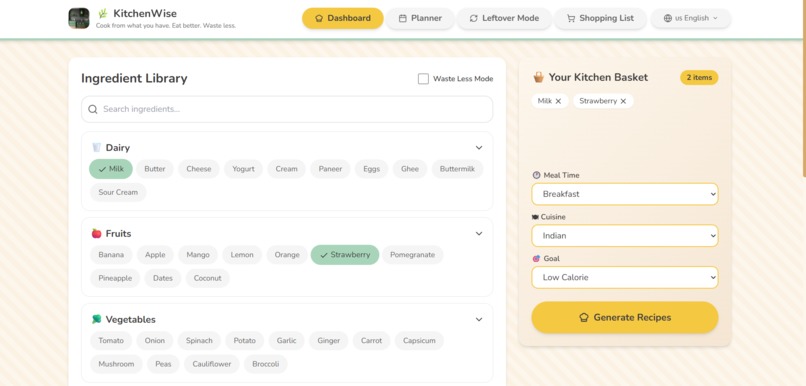Image resolution: width=806 pixels, height=386 pixels.
Task: Select the Ghee chip
Action: tap(410, 169)
